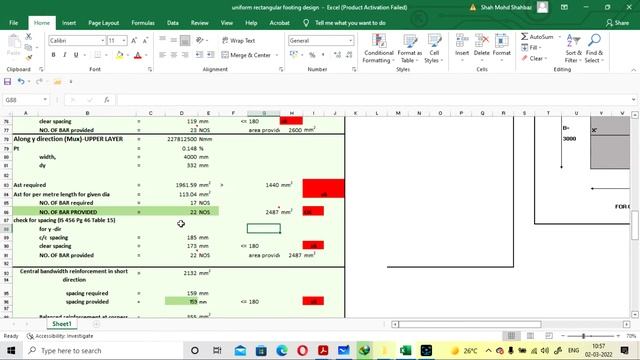Open the font size dropdown
Viewport: 640px width, 360px height.
click(124, 41)
